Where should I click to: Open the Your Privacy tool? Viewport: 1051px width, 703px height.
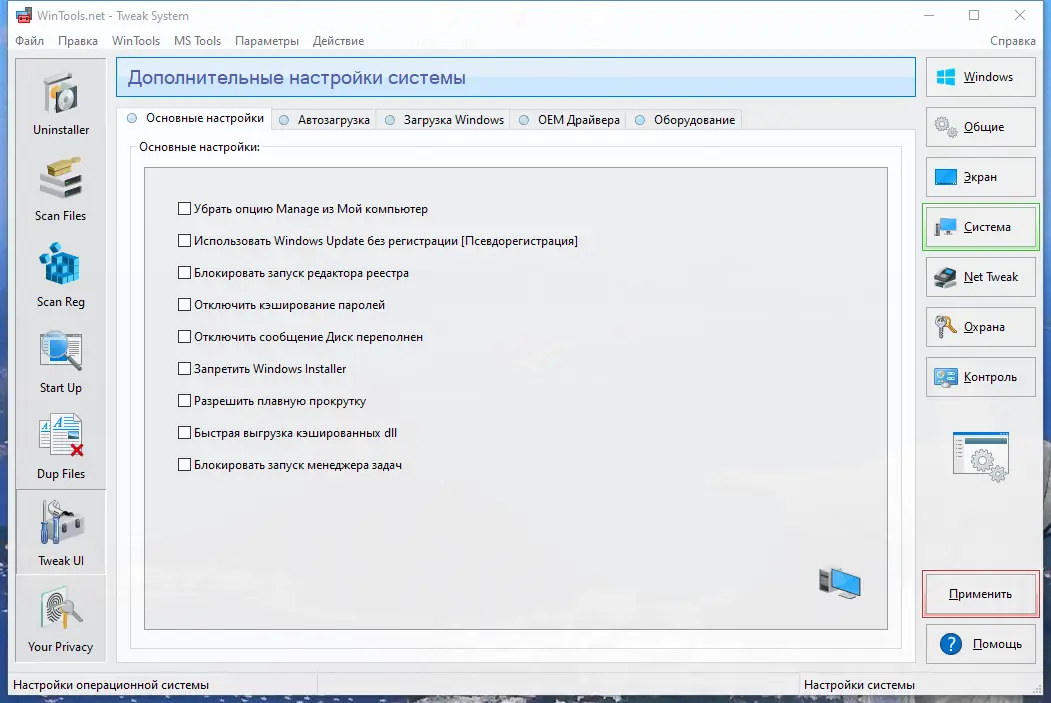tap(60, 619)
